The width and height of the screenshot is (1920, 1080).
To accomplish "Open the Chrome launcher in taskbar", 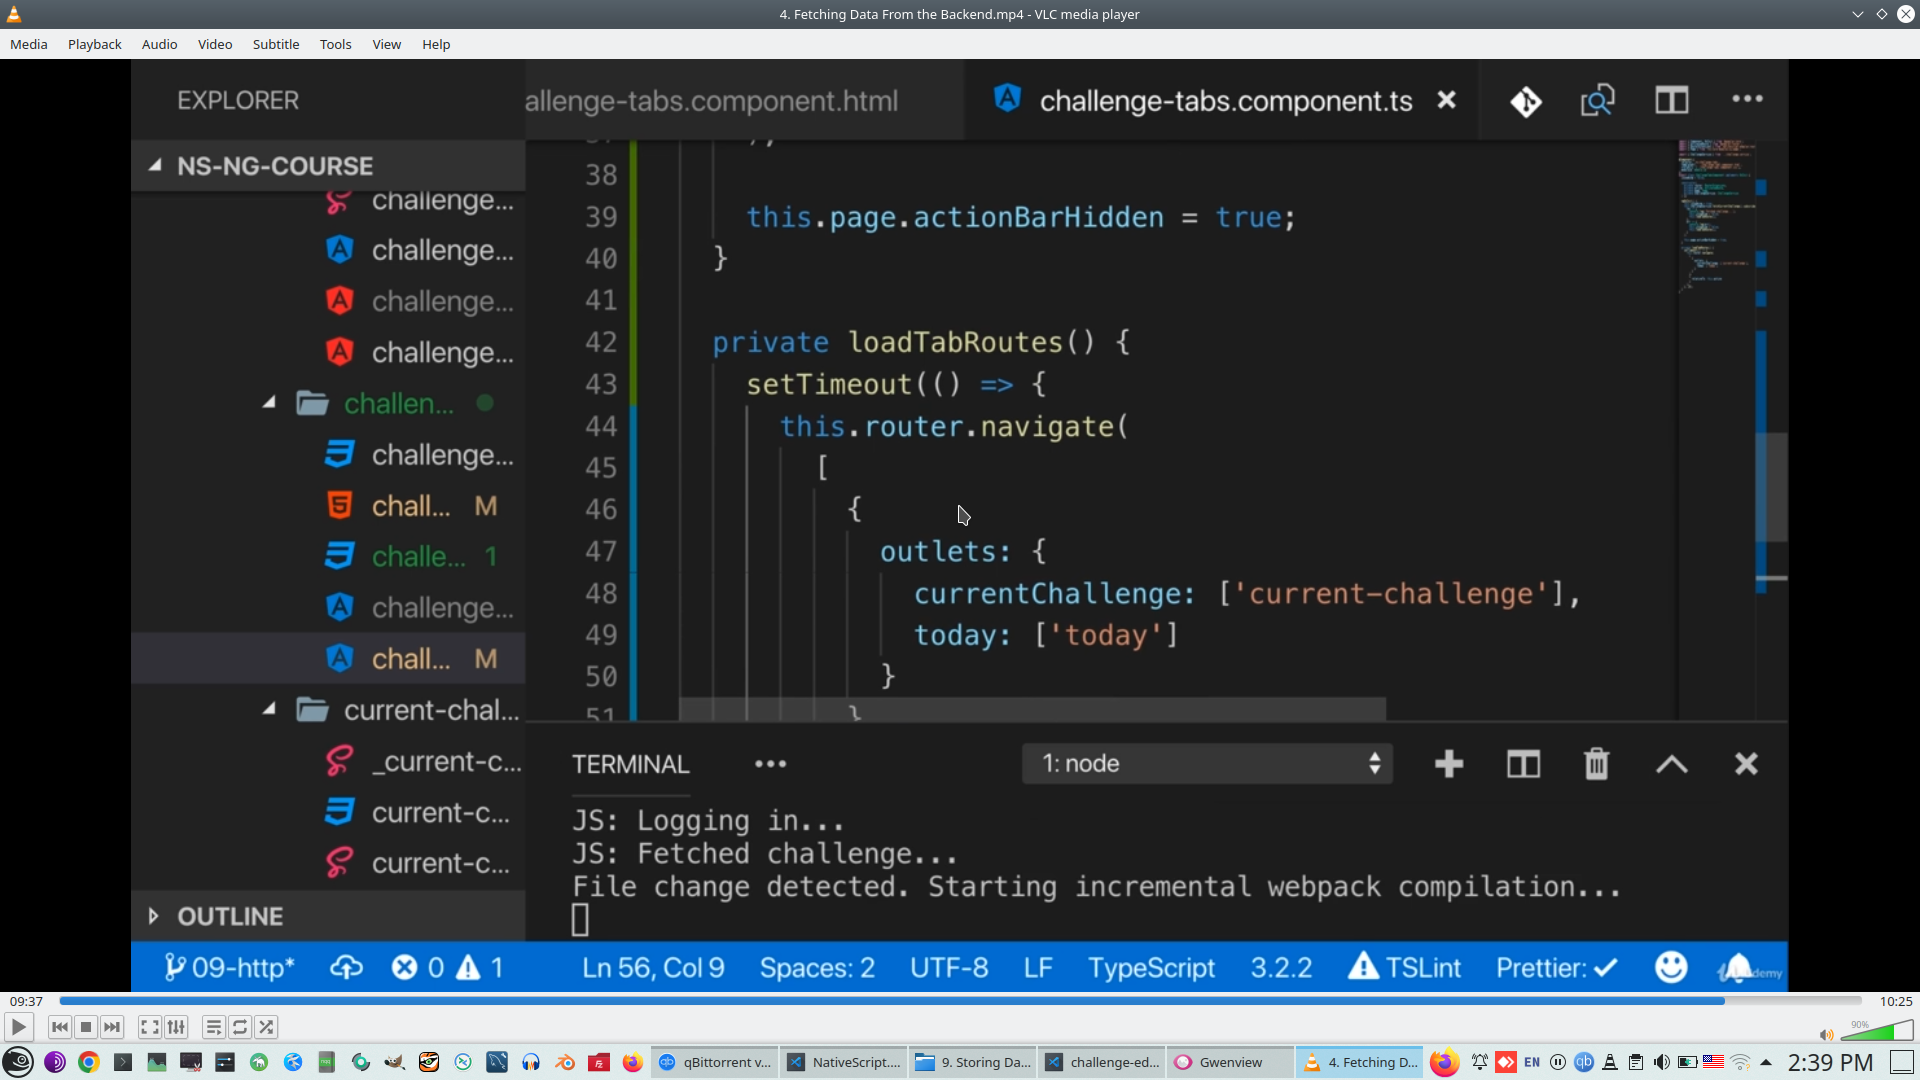I will [x=89, y=1062].
